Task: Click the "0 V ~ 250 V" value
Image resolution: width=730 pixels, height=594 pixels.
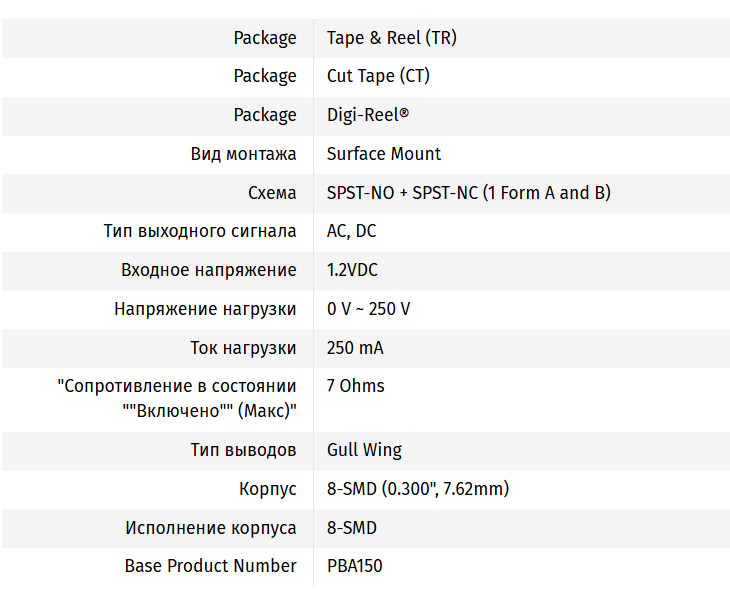Action: pyautogui.click(x=368, y=309)
